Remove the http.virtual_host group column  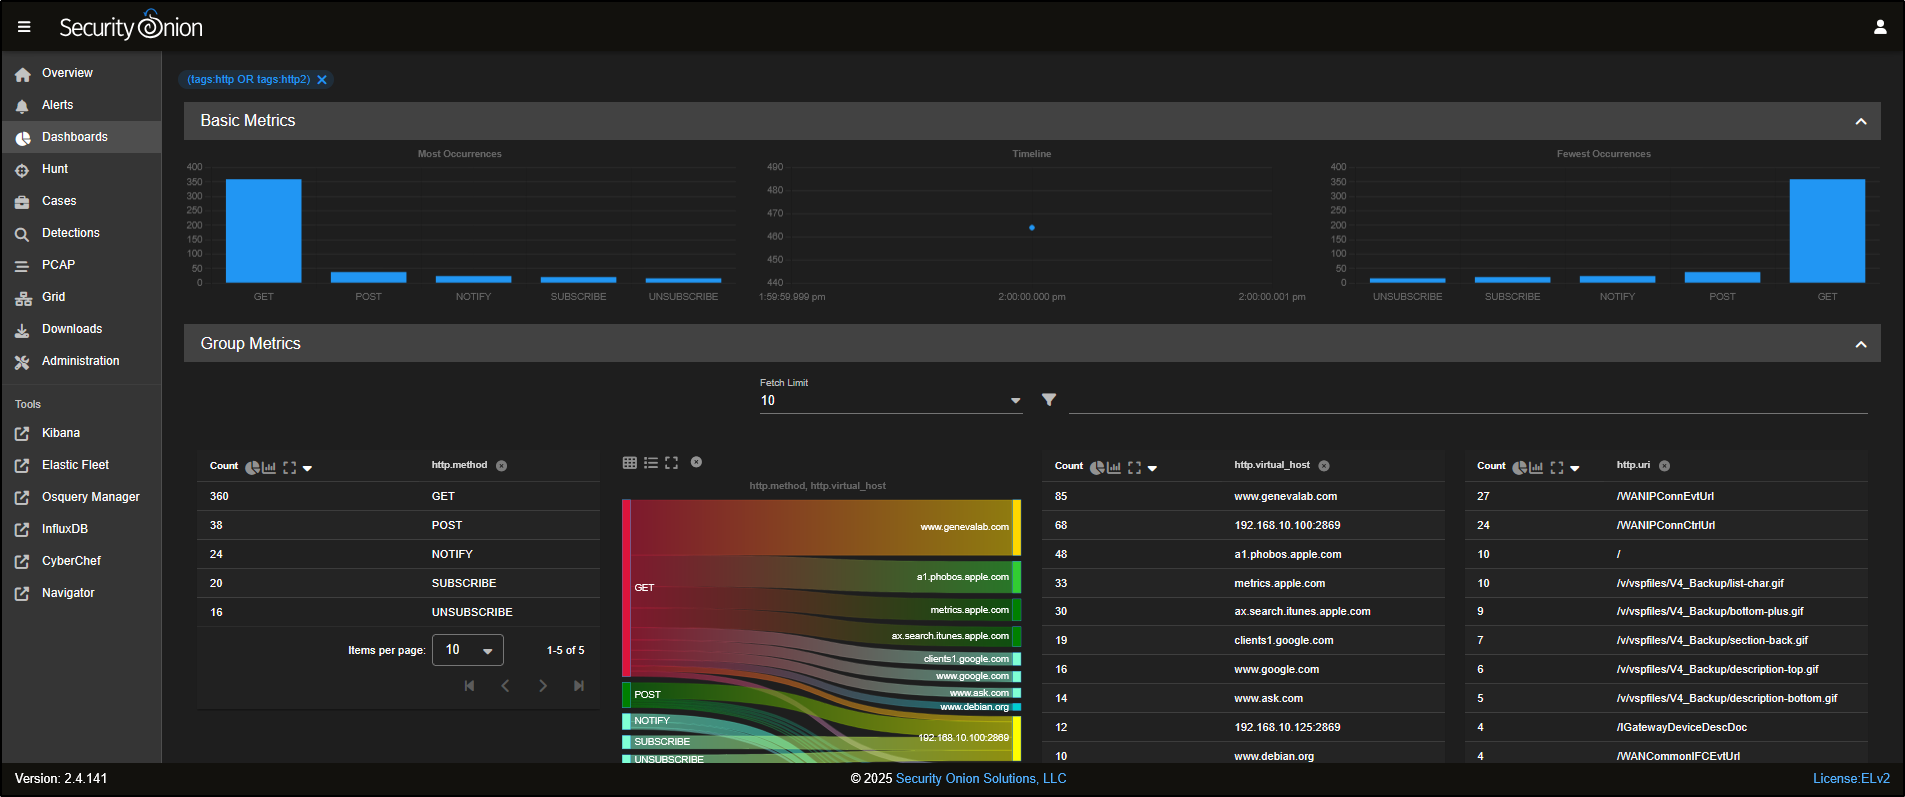pyautogui.click(x=1323, y=466)
